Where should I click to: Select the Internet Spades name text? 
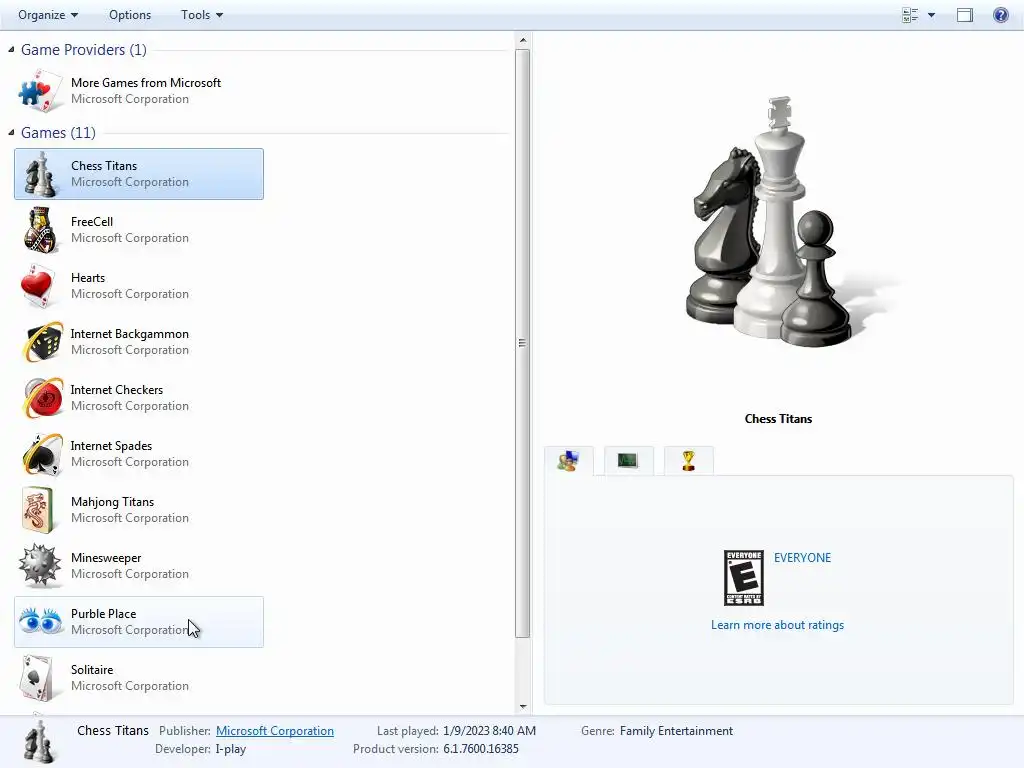(111, 446)
